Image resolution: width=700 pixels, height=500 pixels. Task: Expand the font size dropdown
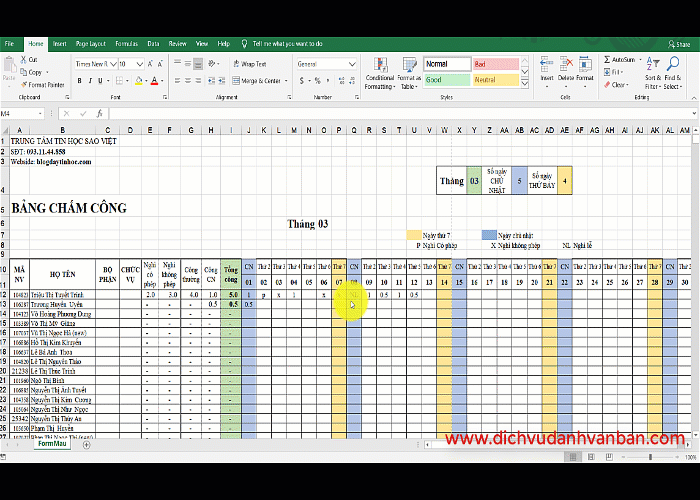point(139,64)
